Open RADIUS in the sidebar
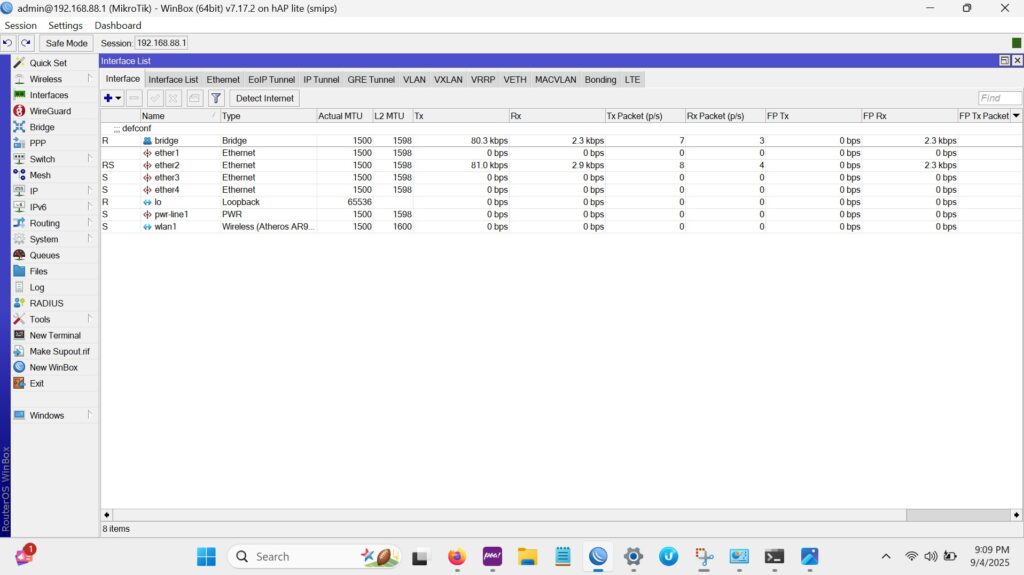The height and width of the screenshot is (575, 1024). point(46,303)
